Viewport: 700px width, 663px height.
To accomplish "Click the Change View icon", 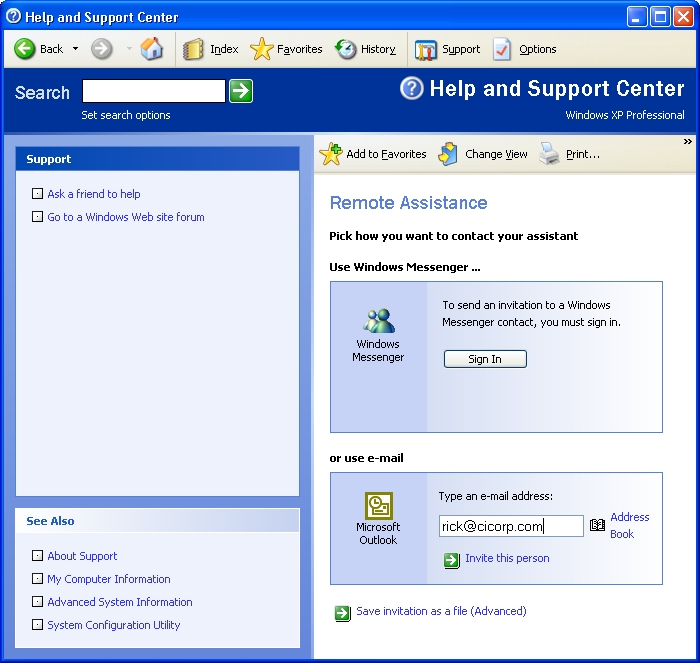I will (448, 154).
